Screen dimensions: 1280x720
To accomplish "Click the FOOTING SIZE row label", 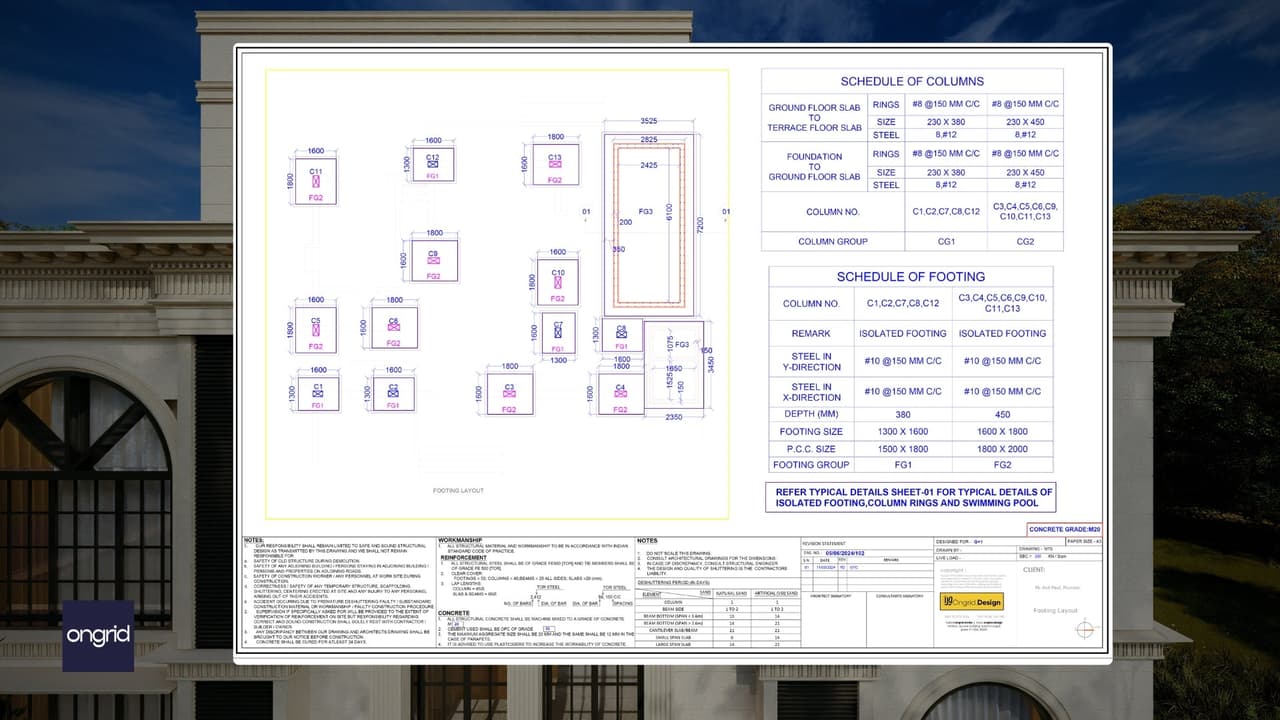I will pos(811,431).
